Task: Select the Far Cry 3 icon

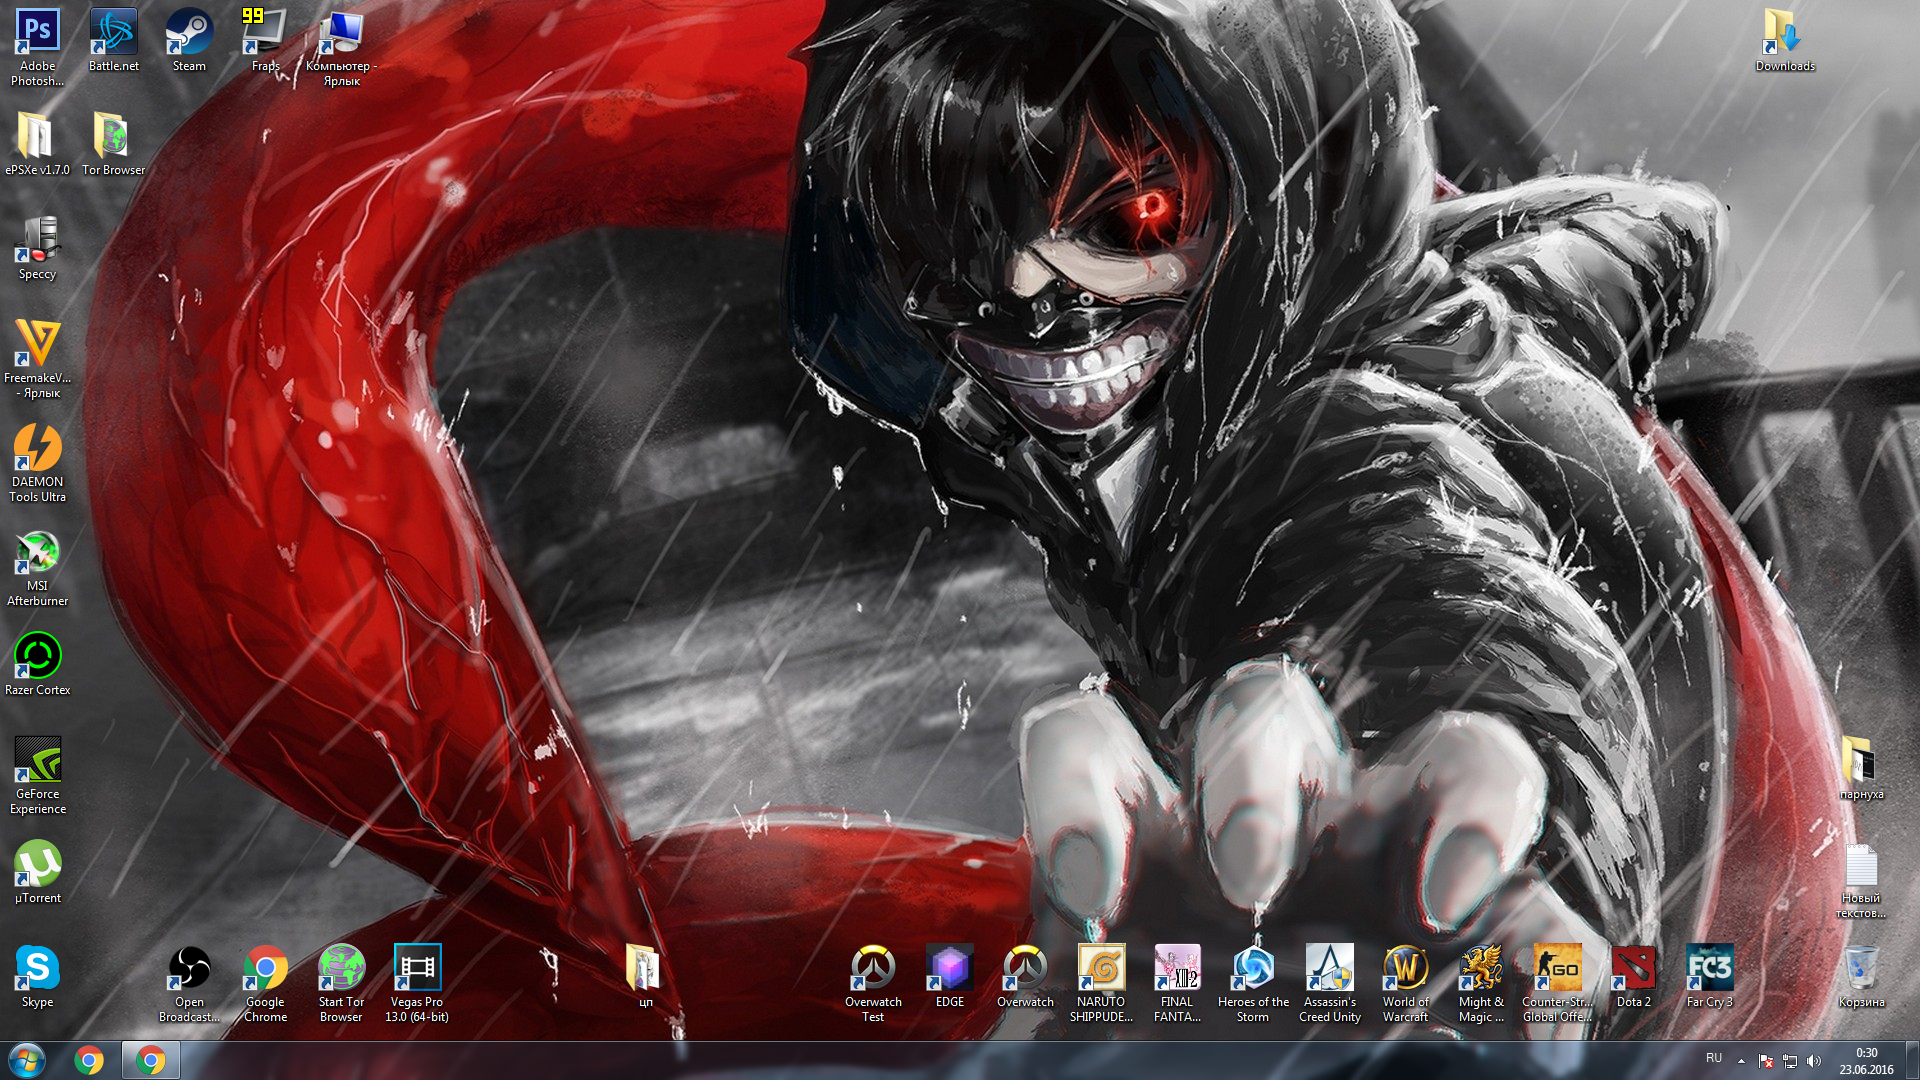Action: tap(1709, 977)
